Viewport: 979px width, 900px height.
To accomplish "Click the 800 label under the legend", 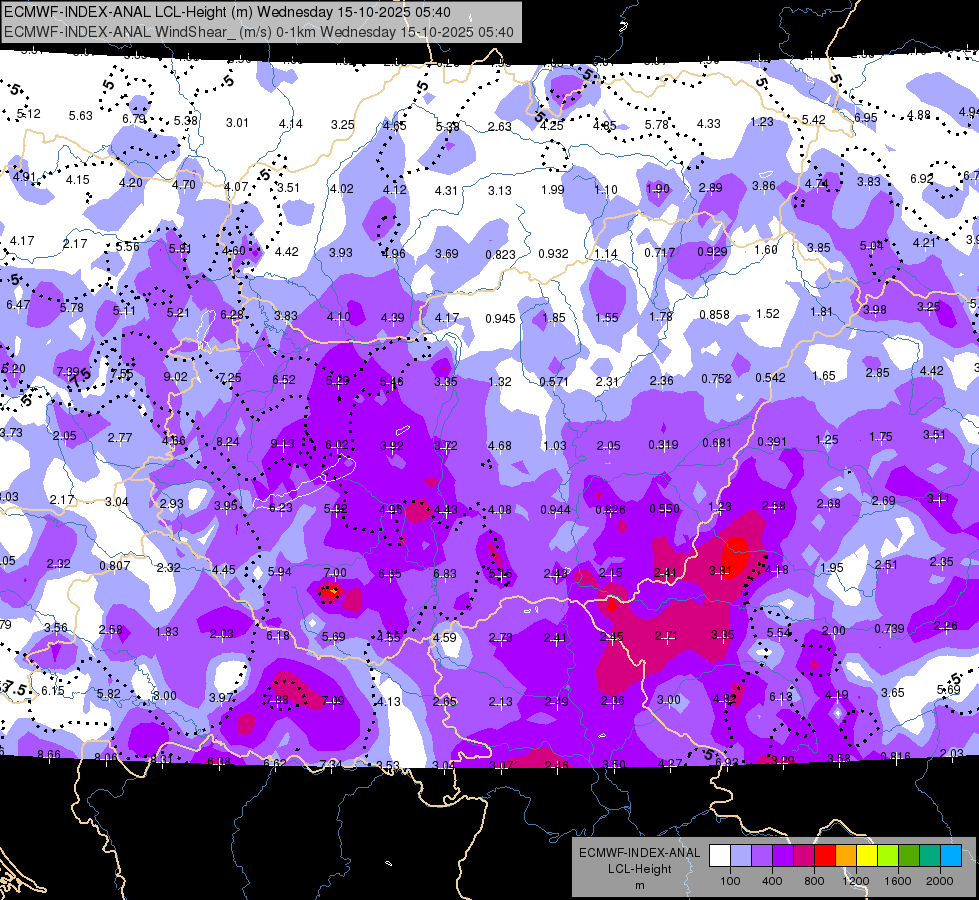I will 814,881.
